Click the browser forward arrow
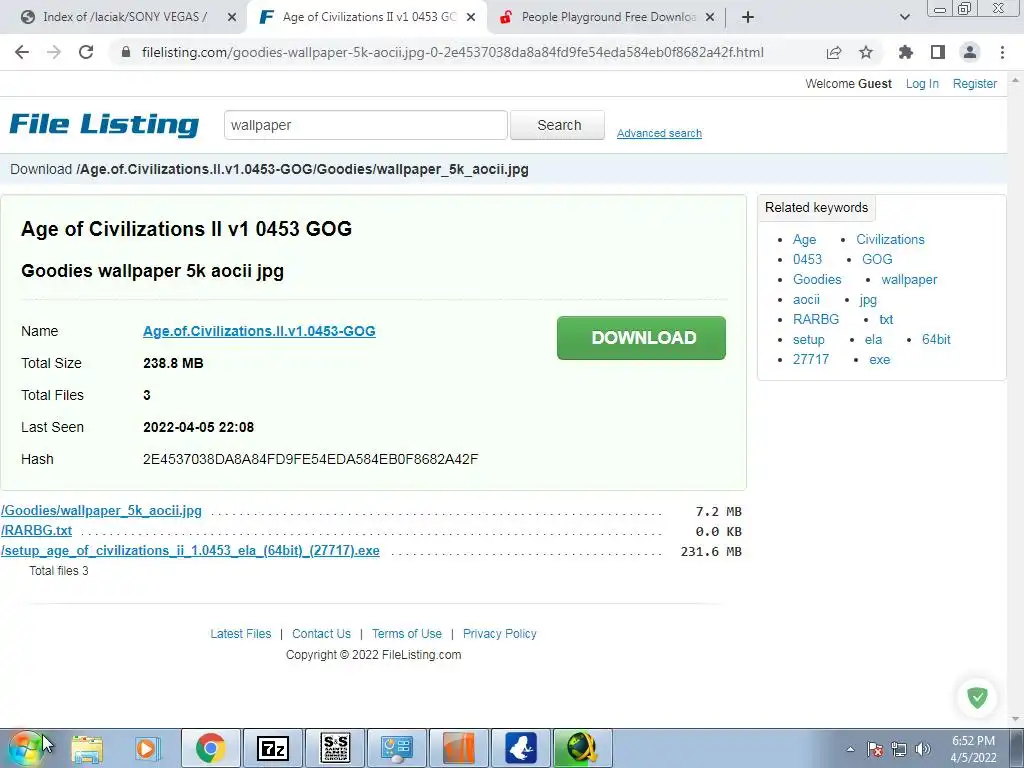Screen dimensions: 1024x768 point(54,52)
